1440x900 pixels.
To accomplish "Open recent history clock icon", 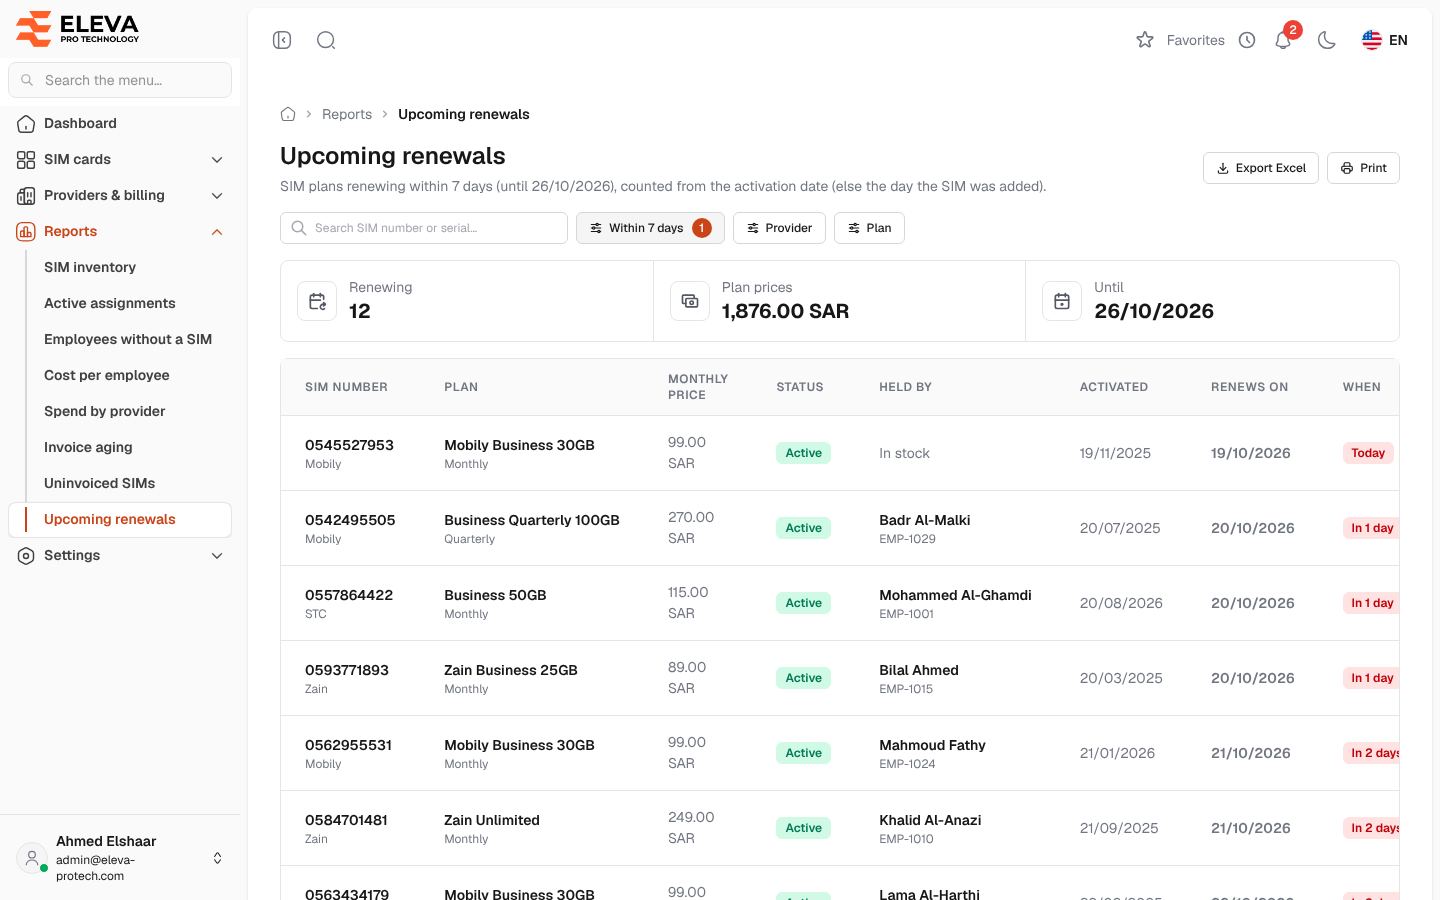I will coord(1247,40).
